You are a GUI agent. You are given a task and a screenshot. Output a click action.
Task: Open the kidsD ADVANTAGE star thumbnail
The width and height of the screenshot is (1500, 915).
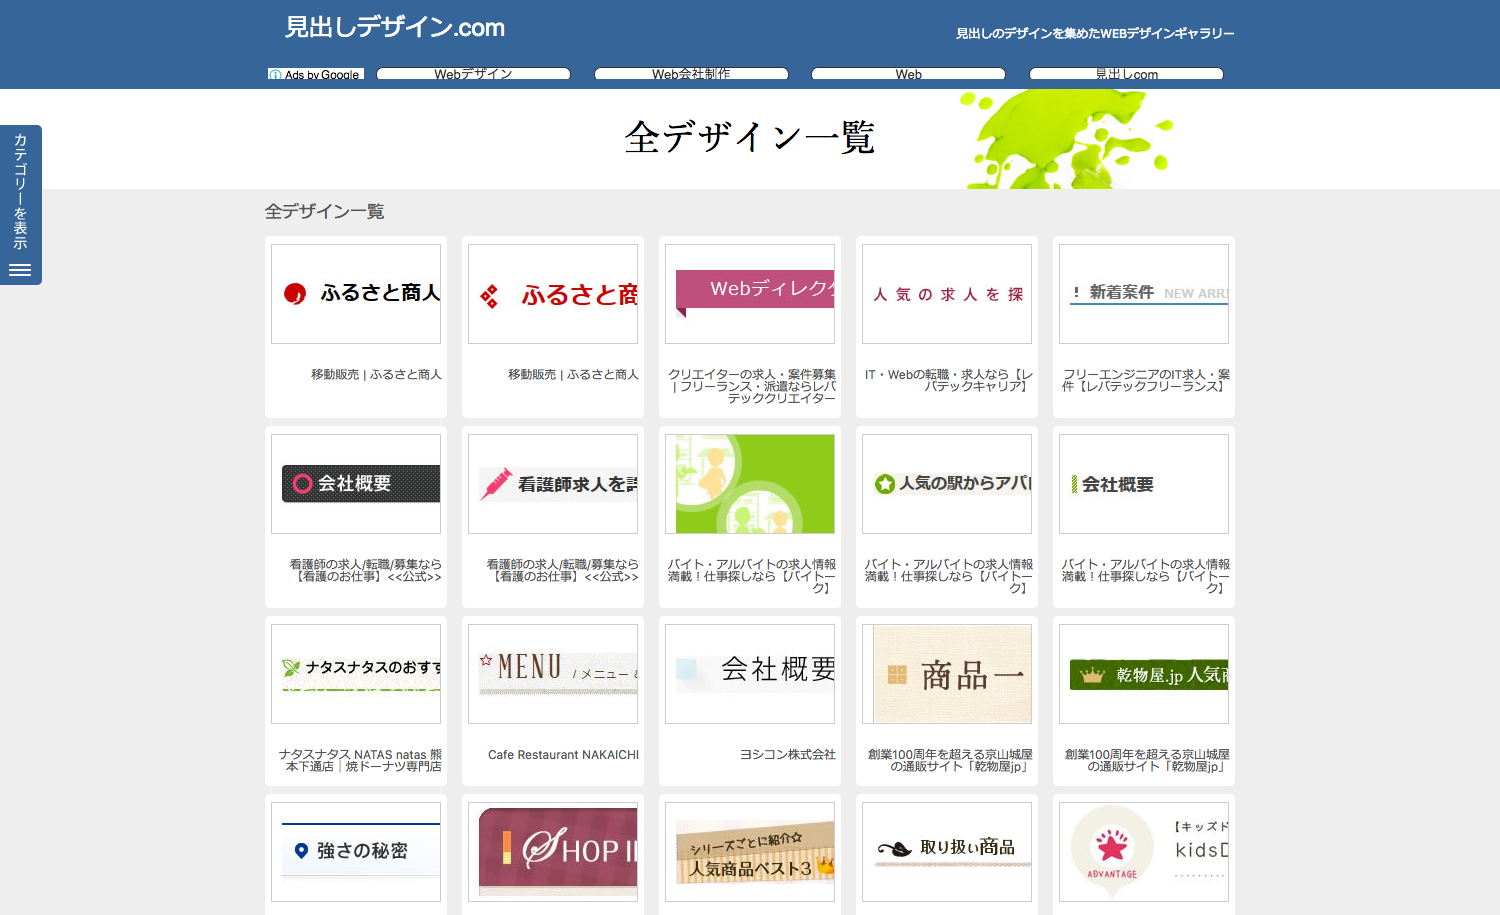click(x=1144, y=852)
